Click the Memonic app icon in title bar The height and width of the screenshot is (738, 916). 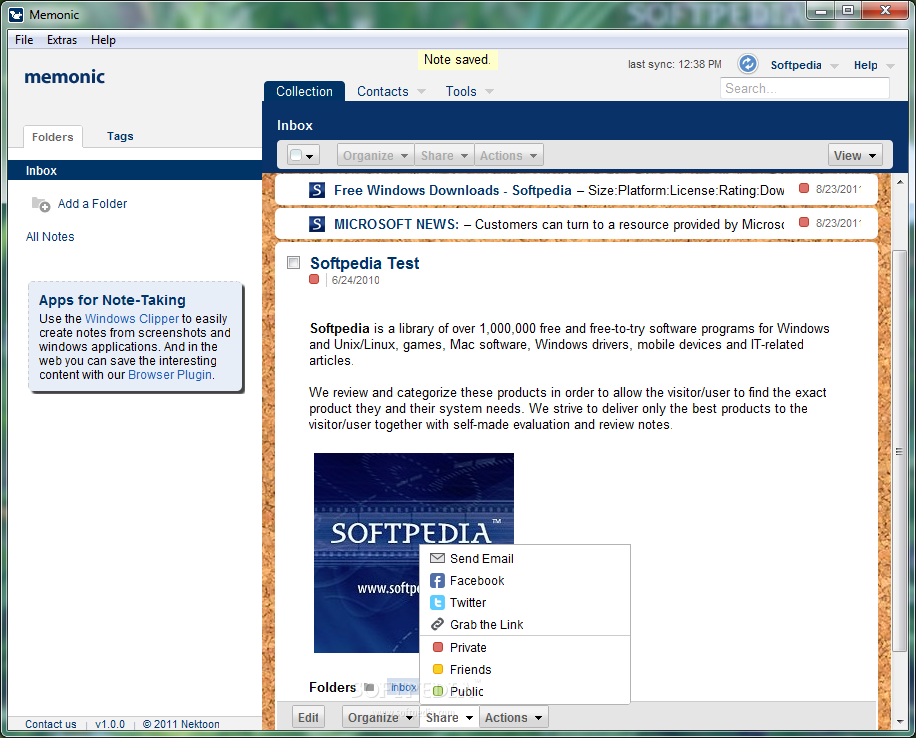16,15
